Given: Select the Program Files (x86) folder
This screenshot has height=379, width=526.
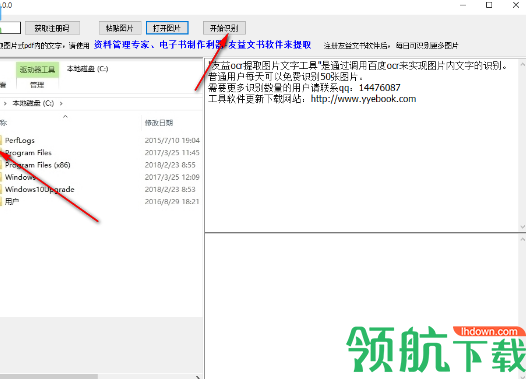Looking at the screenshot, I should (x=38, y=165).
